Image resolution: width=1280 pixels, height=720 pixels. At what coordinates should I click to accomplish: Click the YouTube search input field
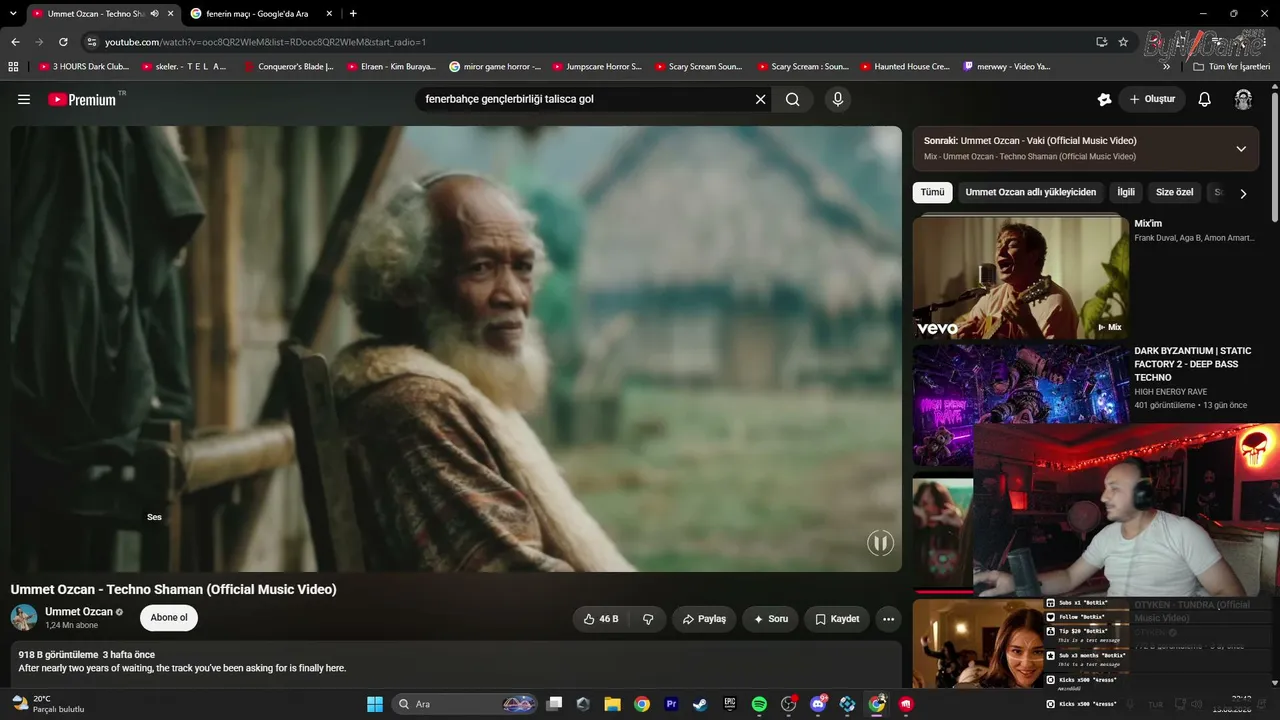coord(585,100)
